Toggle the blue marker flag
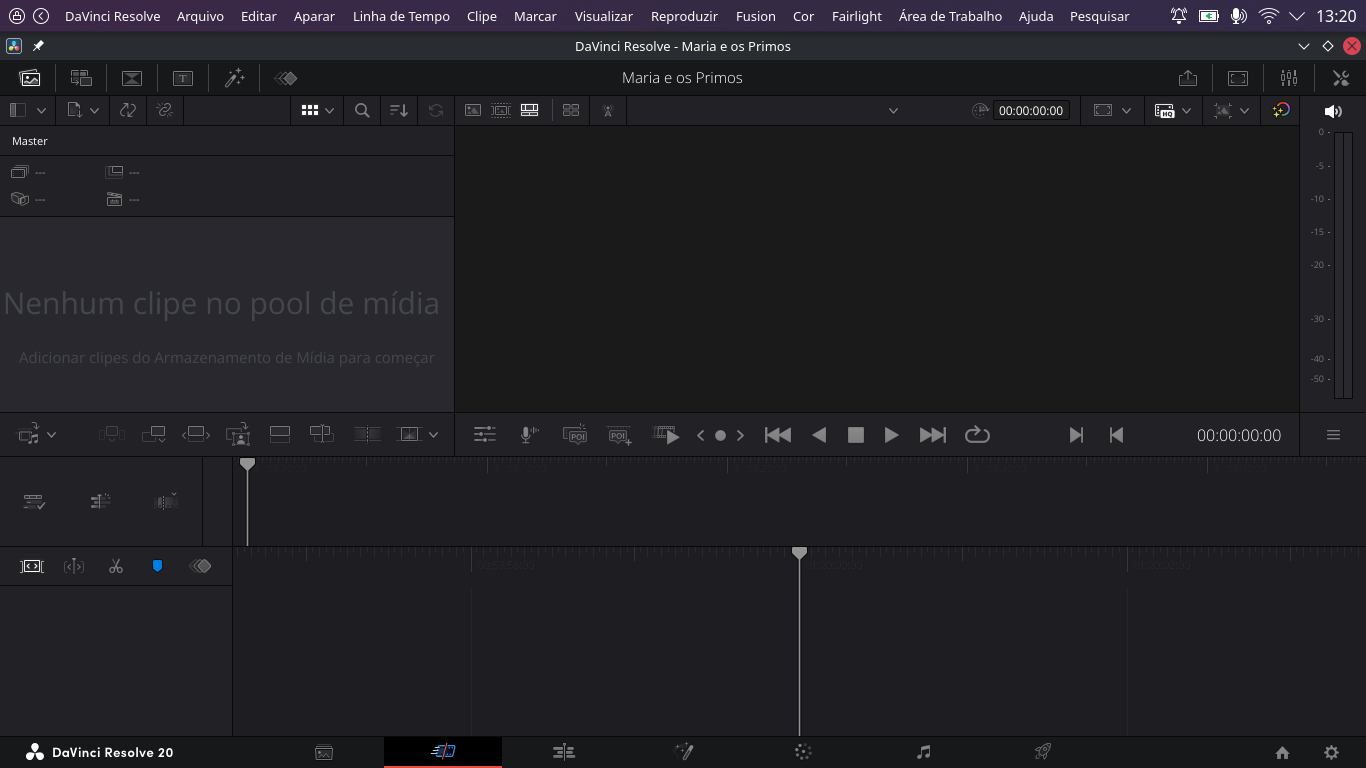The image size is (1366, 768). pyautogui.click(x=157, y=566)
